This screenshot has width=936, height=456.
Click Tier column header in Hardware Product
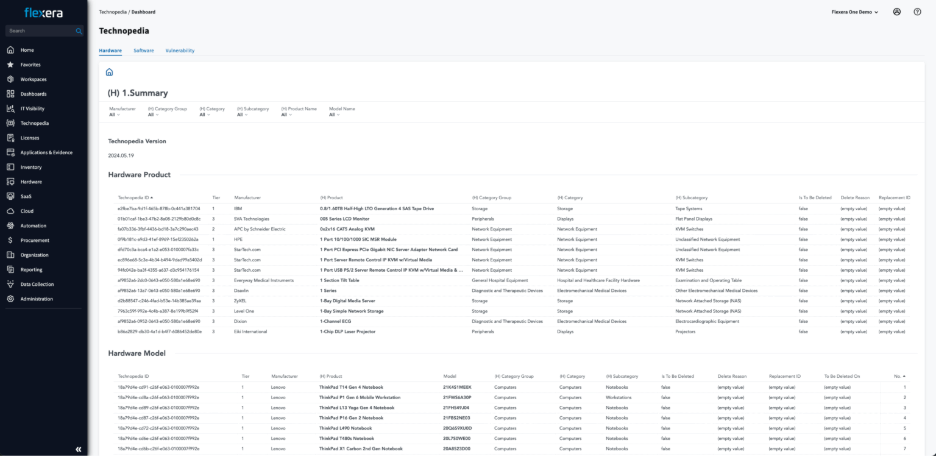(x=216, y=197)
